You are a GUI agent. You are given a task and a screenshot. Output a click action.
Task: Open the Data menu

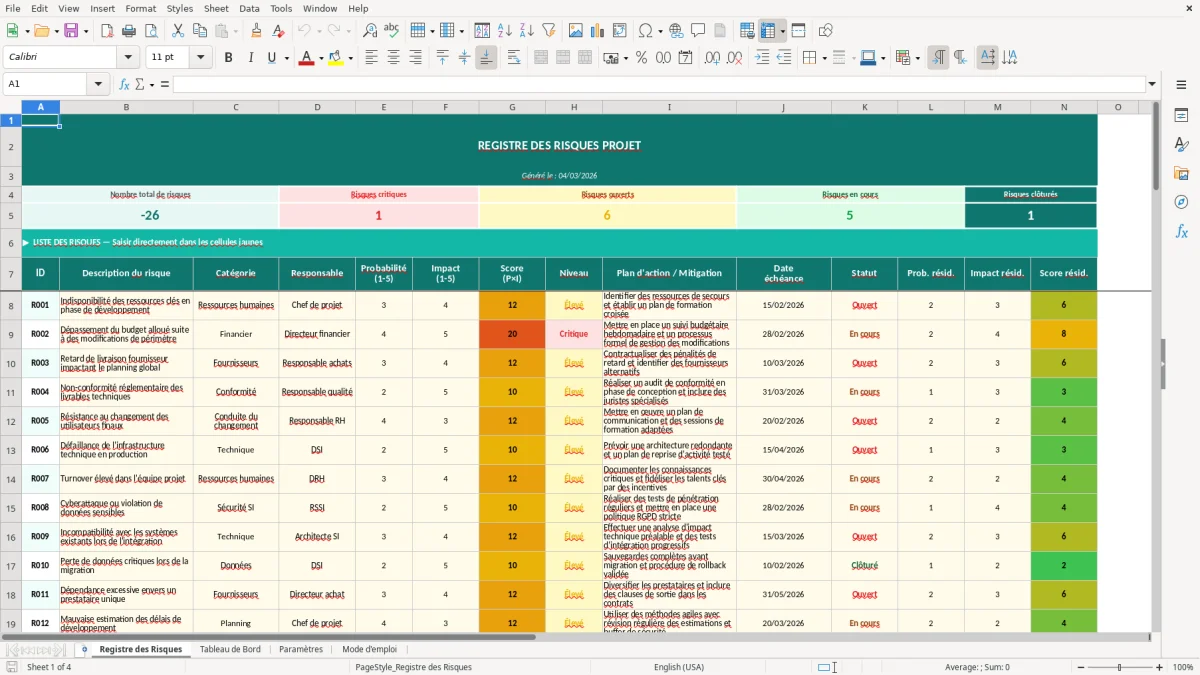coord(249,8)
